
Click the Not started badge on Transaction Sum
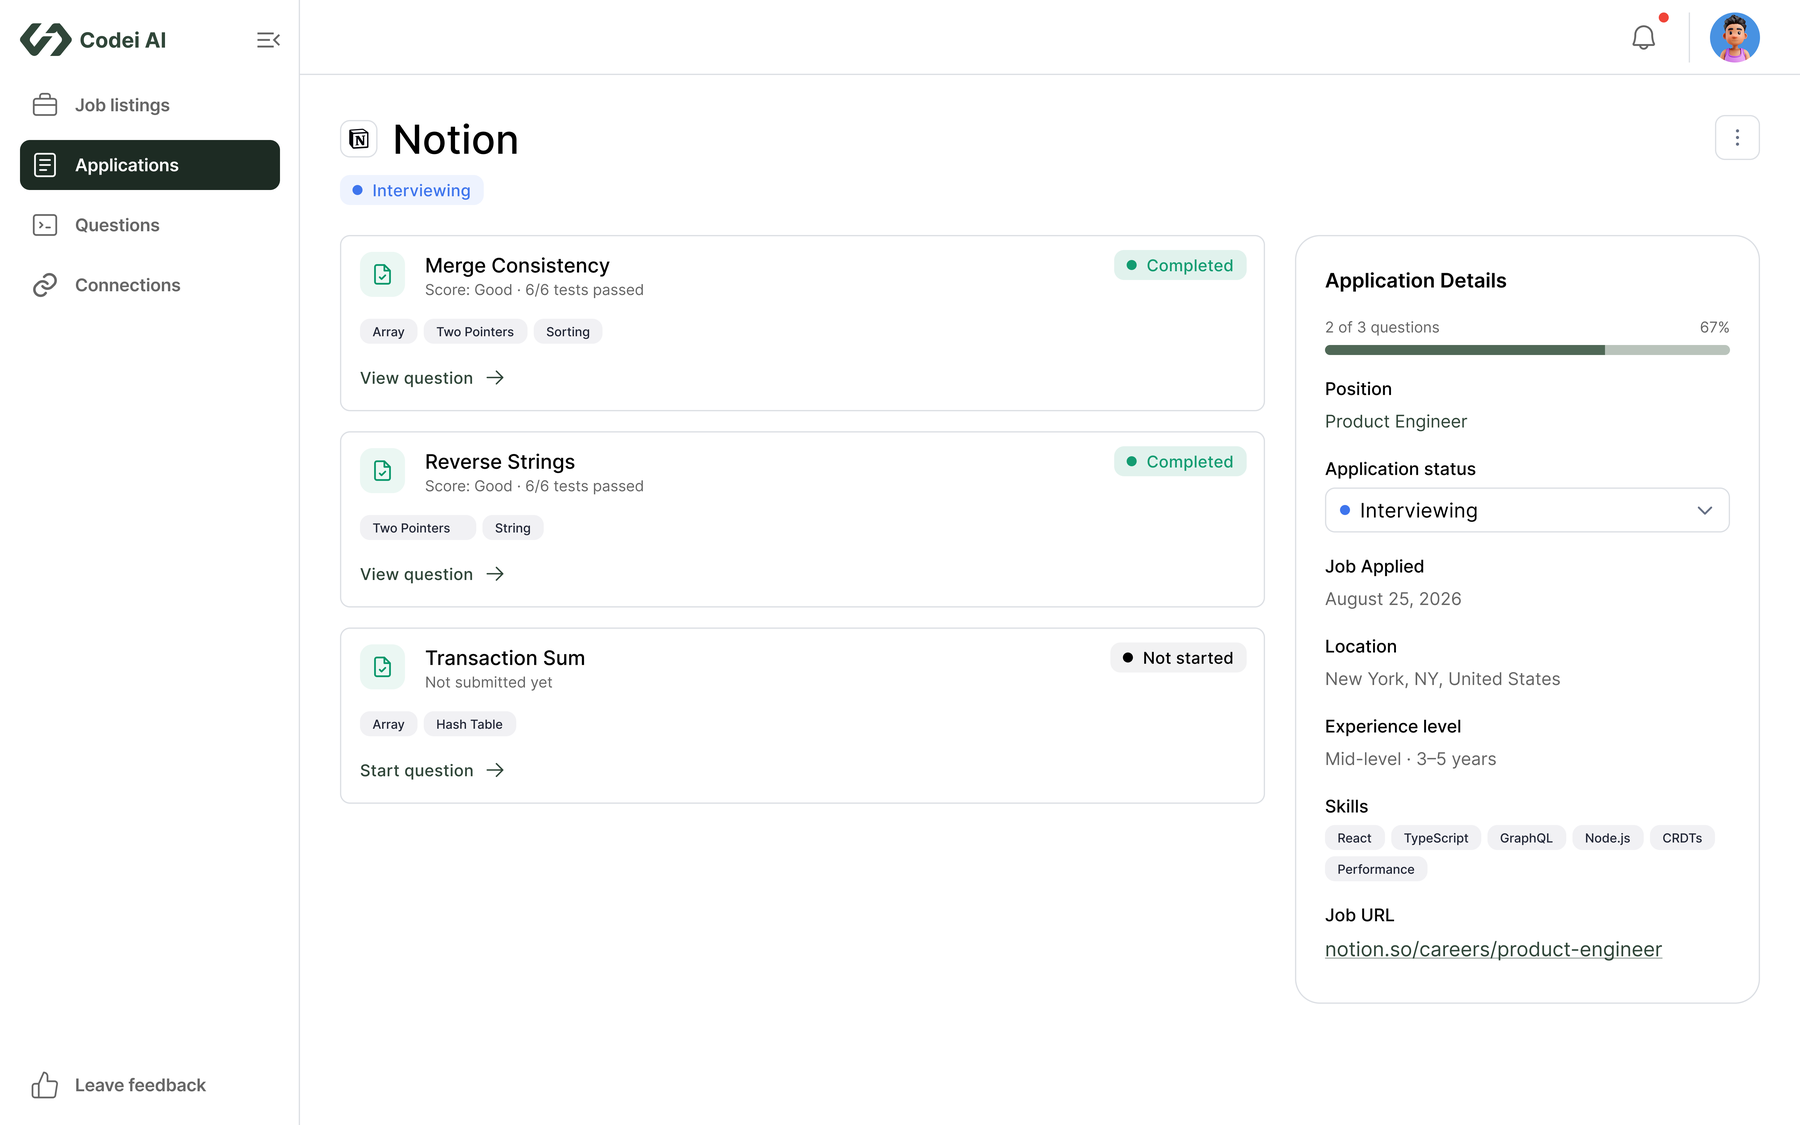(x=1178, y=657)
